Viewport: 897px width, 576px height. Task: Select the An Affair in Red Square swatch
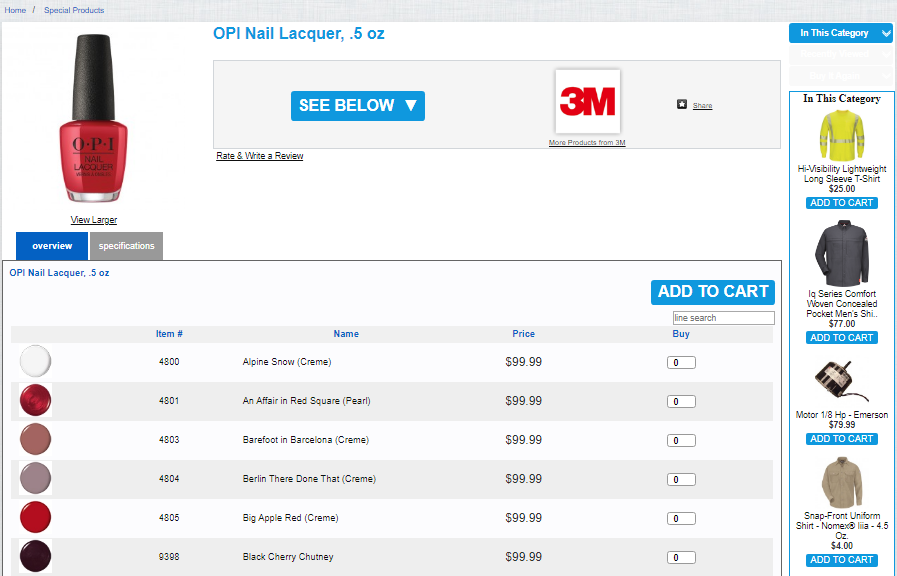35,400
